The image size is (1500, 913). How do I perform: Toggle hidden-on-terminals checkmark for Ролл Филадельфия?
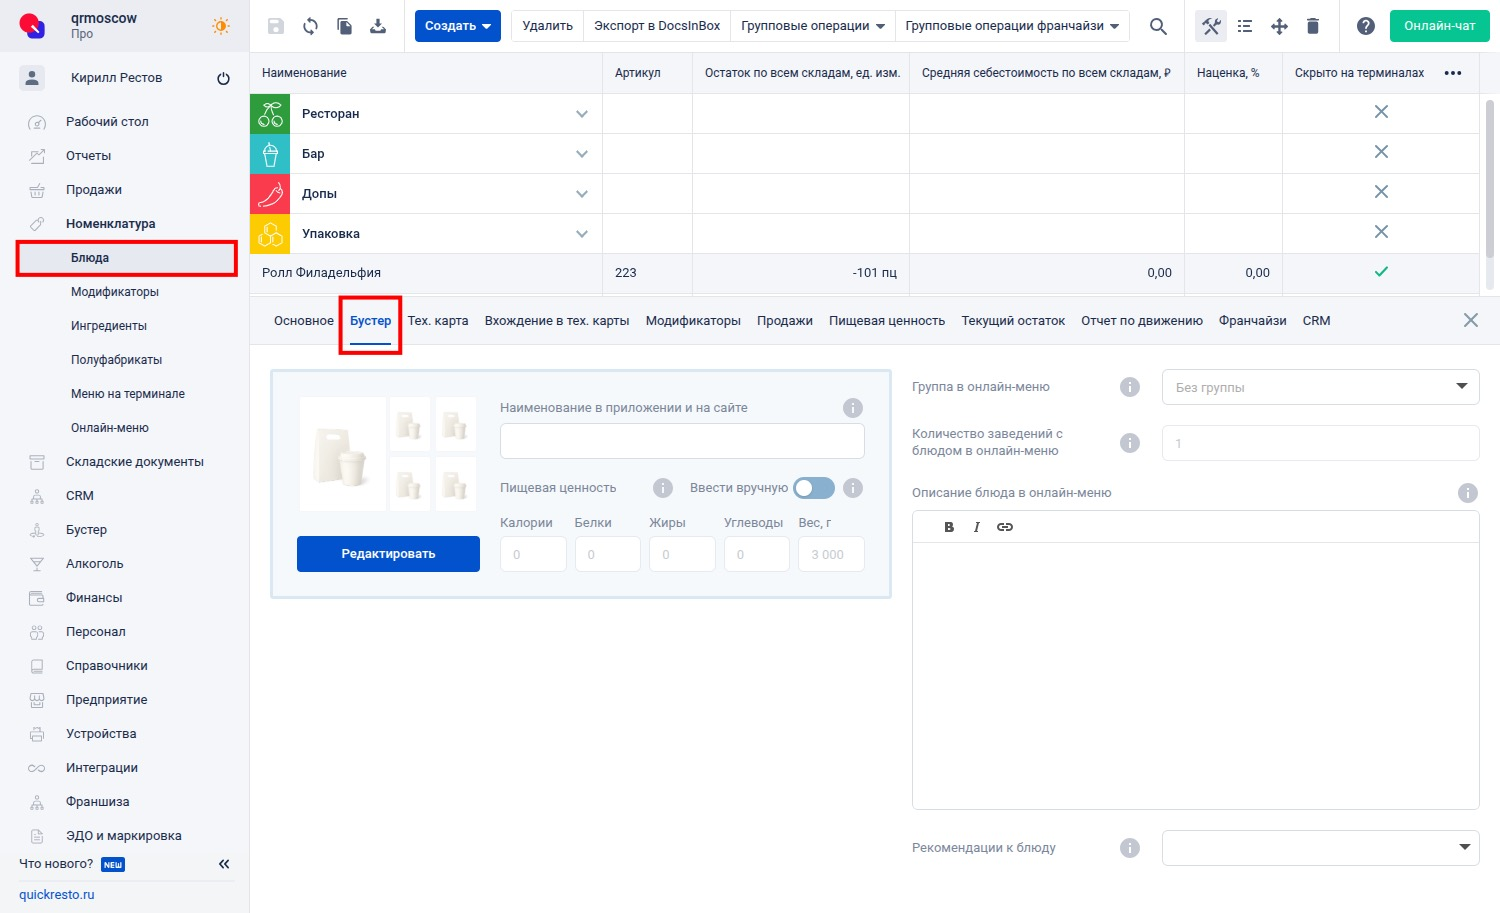pos(1381,272)
